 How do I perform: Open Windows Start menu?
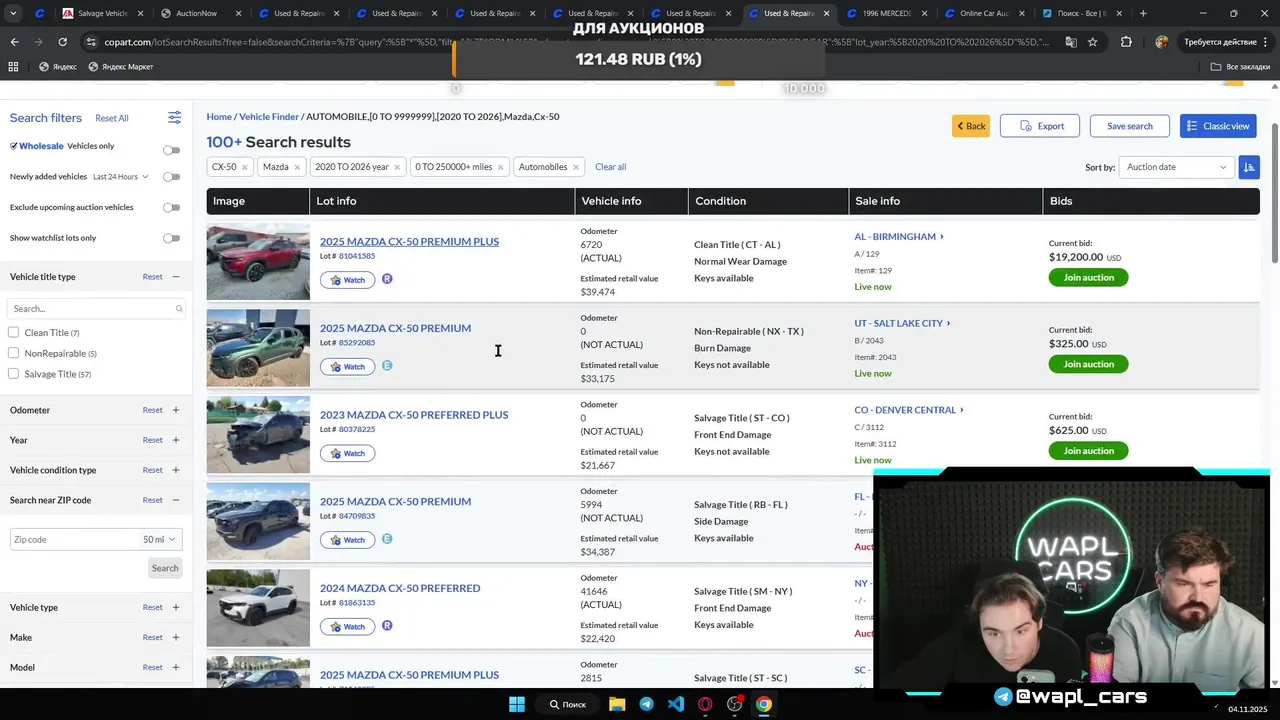point(517,704)
